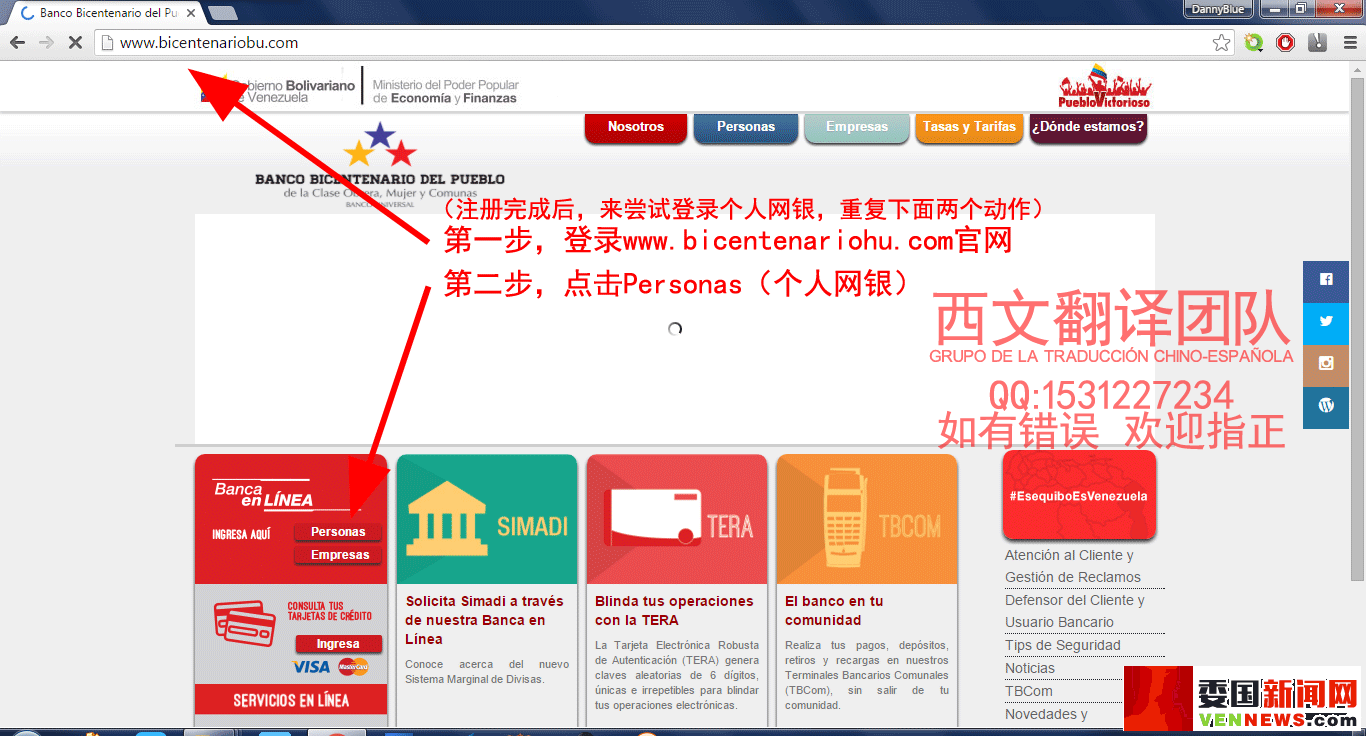Click Personas under Banca en Línea
The image size is (1366, 736).
pos(338,532)
